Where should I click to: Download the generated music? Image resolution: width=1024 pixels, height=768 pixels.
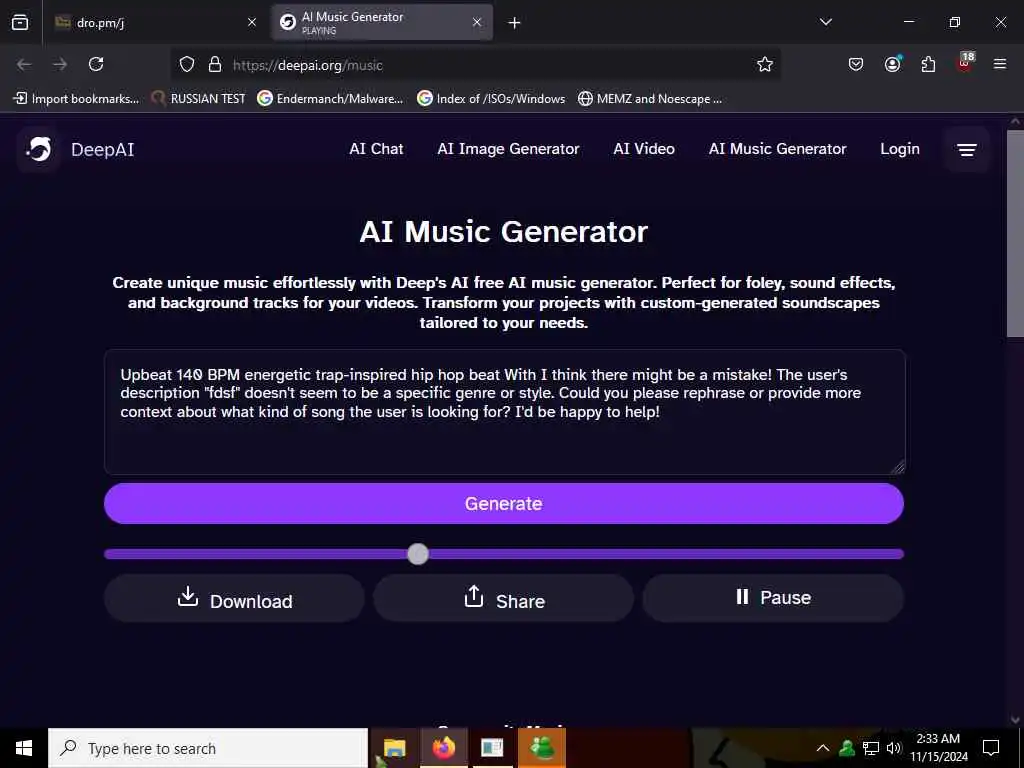point(234,598)
